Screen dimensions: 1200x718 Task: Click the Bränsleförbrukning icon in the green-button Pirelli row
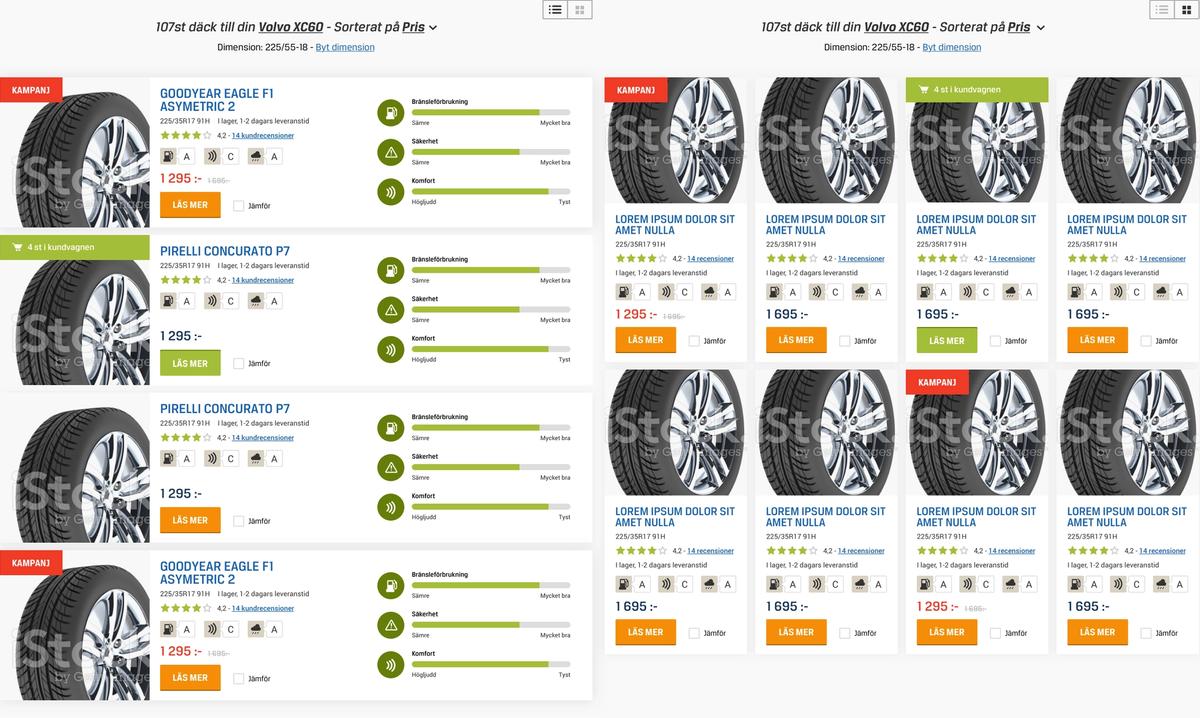[x=390, y=270]
